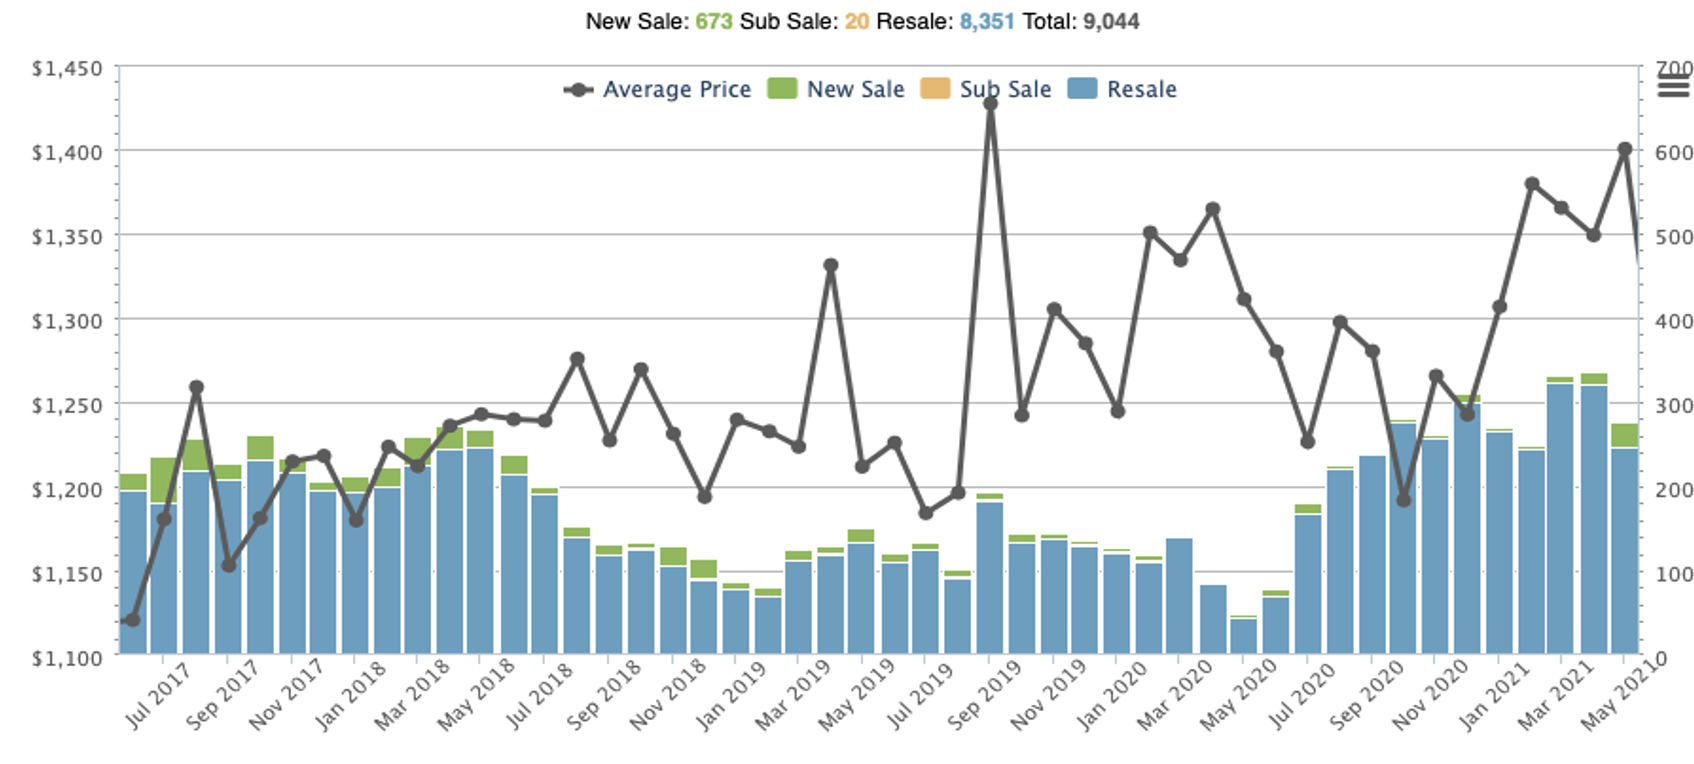The width and height of the screenshot is (1694, 764).
Task: Select Average Price spike between Mar and May 2019
Action: click(830, 266)
